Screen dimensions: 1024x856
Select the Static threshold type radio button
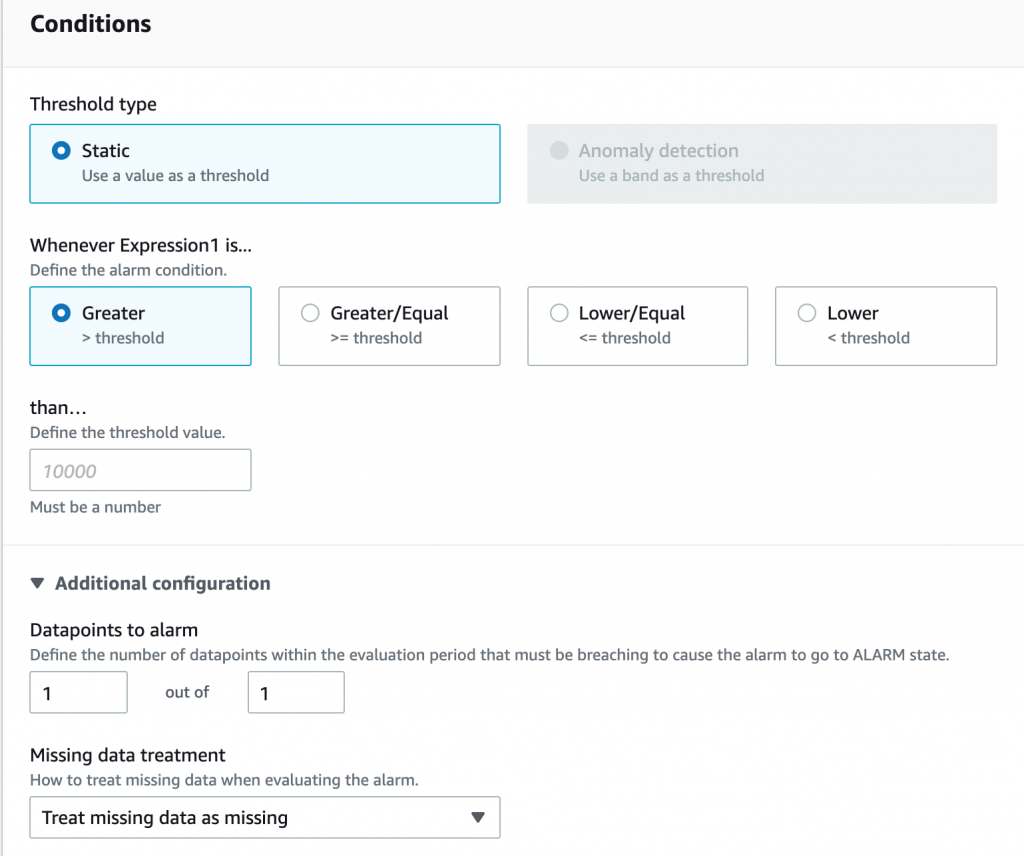click(x=61, y=151)
